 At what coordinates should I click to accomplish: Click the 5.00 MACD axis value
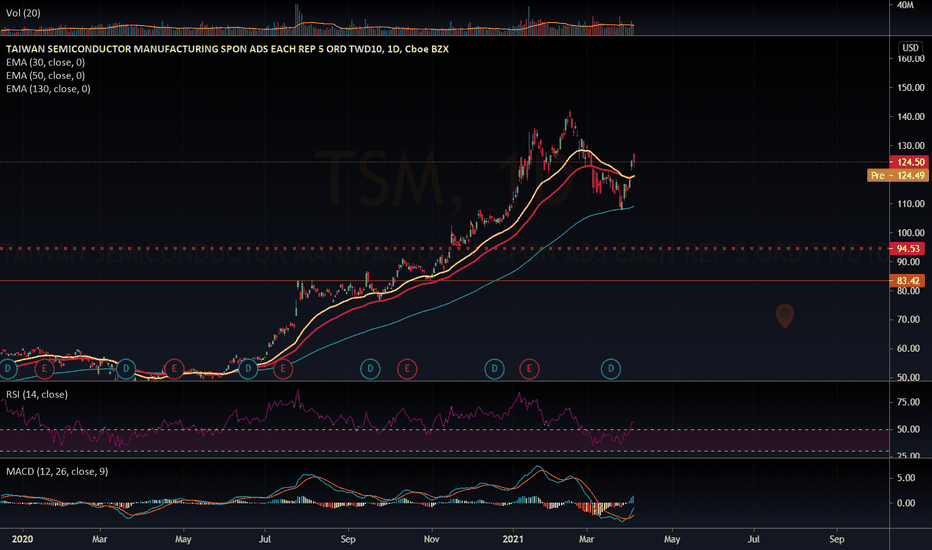[906, 478]
